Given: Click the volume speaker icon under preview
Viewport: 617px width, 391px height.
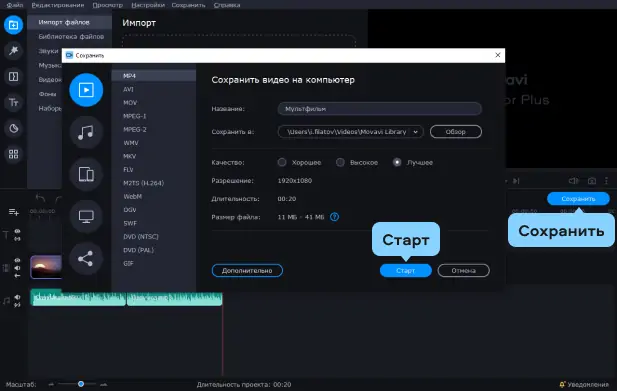Looking at the screenshot, I should click(x=574, y=181).
